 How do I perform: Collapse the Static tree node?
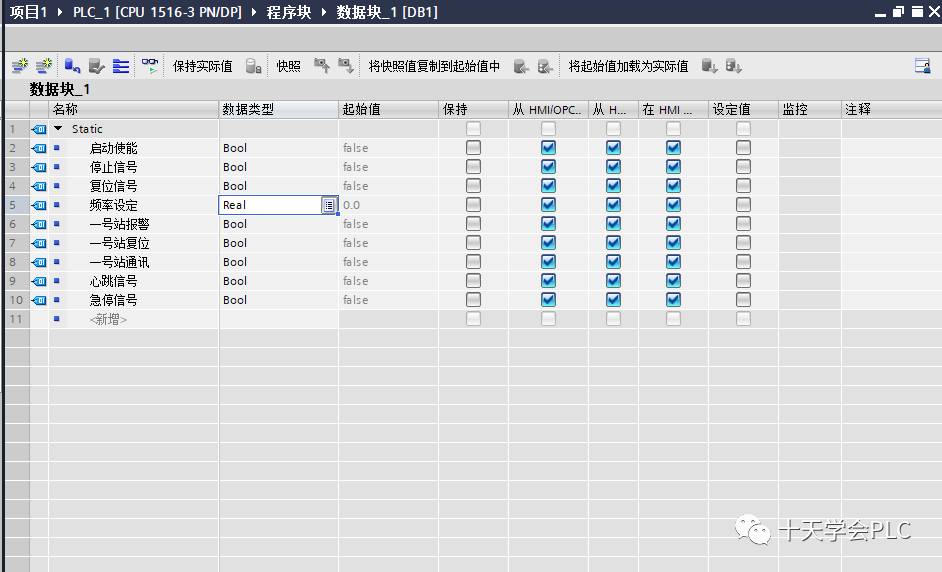58,129
